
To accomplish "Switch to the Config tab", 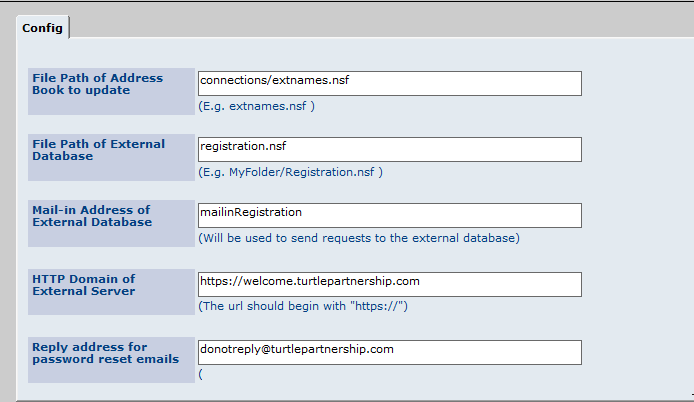I will pos(43,28).
